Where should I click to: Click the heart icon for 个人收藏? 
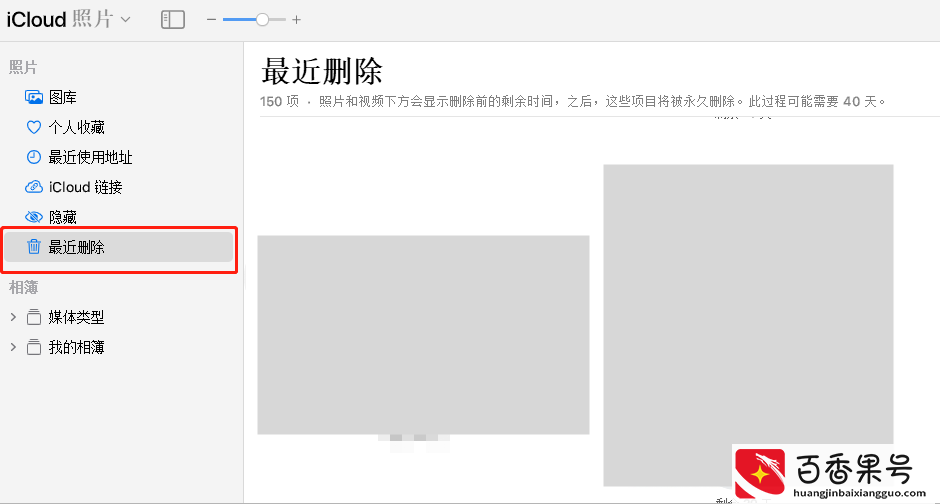pyautogui.click(x=34, y=127)
